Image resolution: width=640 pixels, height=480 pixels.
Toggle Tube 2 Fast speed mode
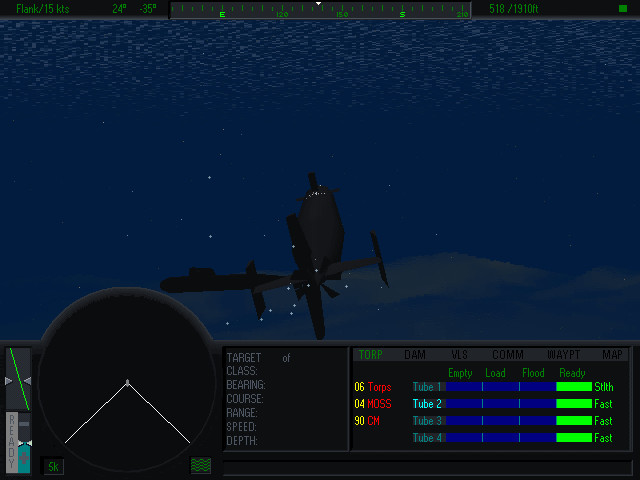coord(603,404)
